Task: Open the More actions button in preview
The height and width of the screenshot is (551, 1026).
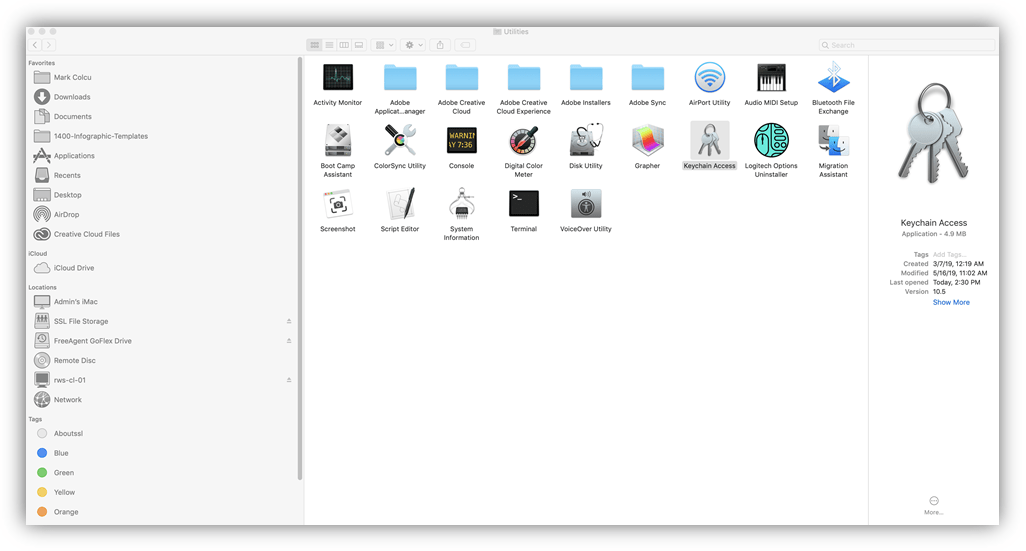Action: click(x=934, y=505)
